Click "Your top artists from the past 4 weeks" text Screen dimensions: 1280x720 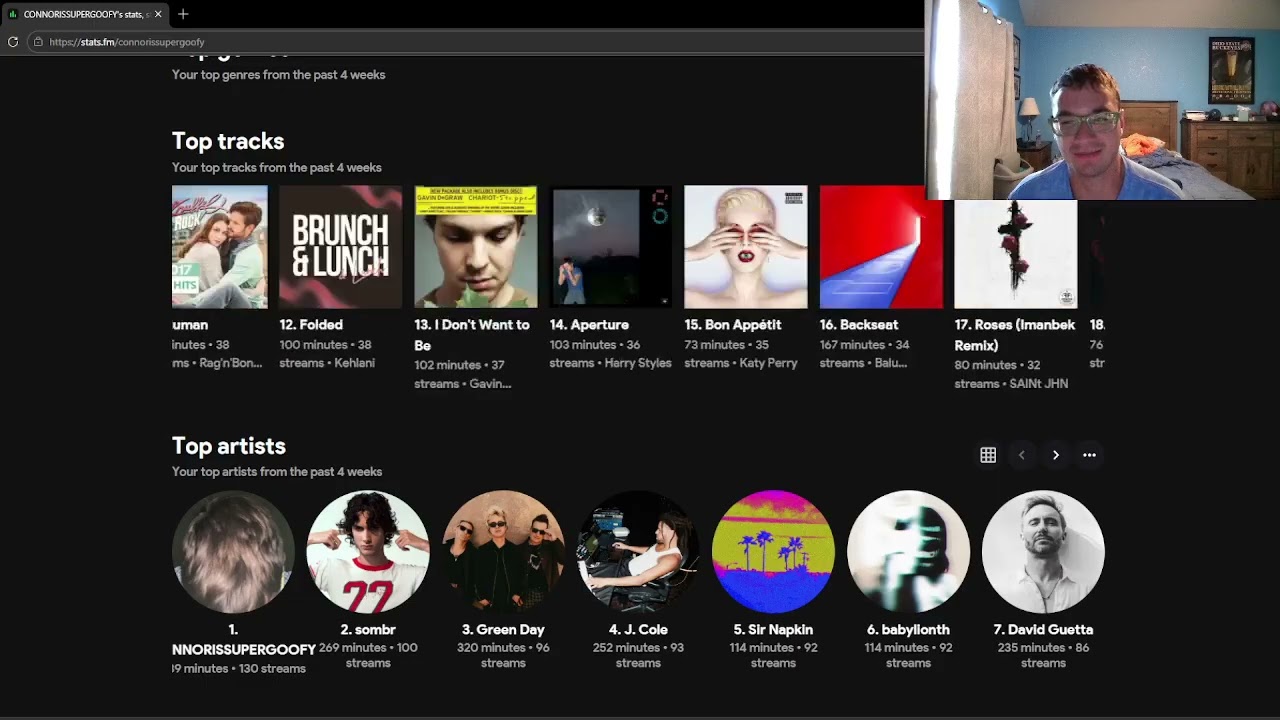coord(277,472)
